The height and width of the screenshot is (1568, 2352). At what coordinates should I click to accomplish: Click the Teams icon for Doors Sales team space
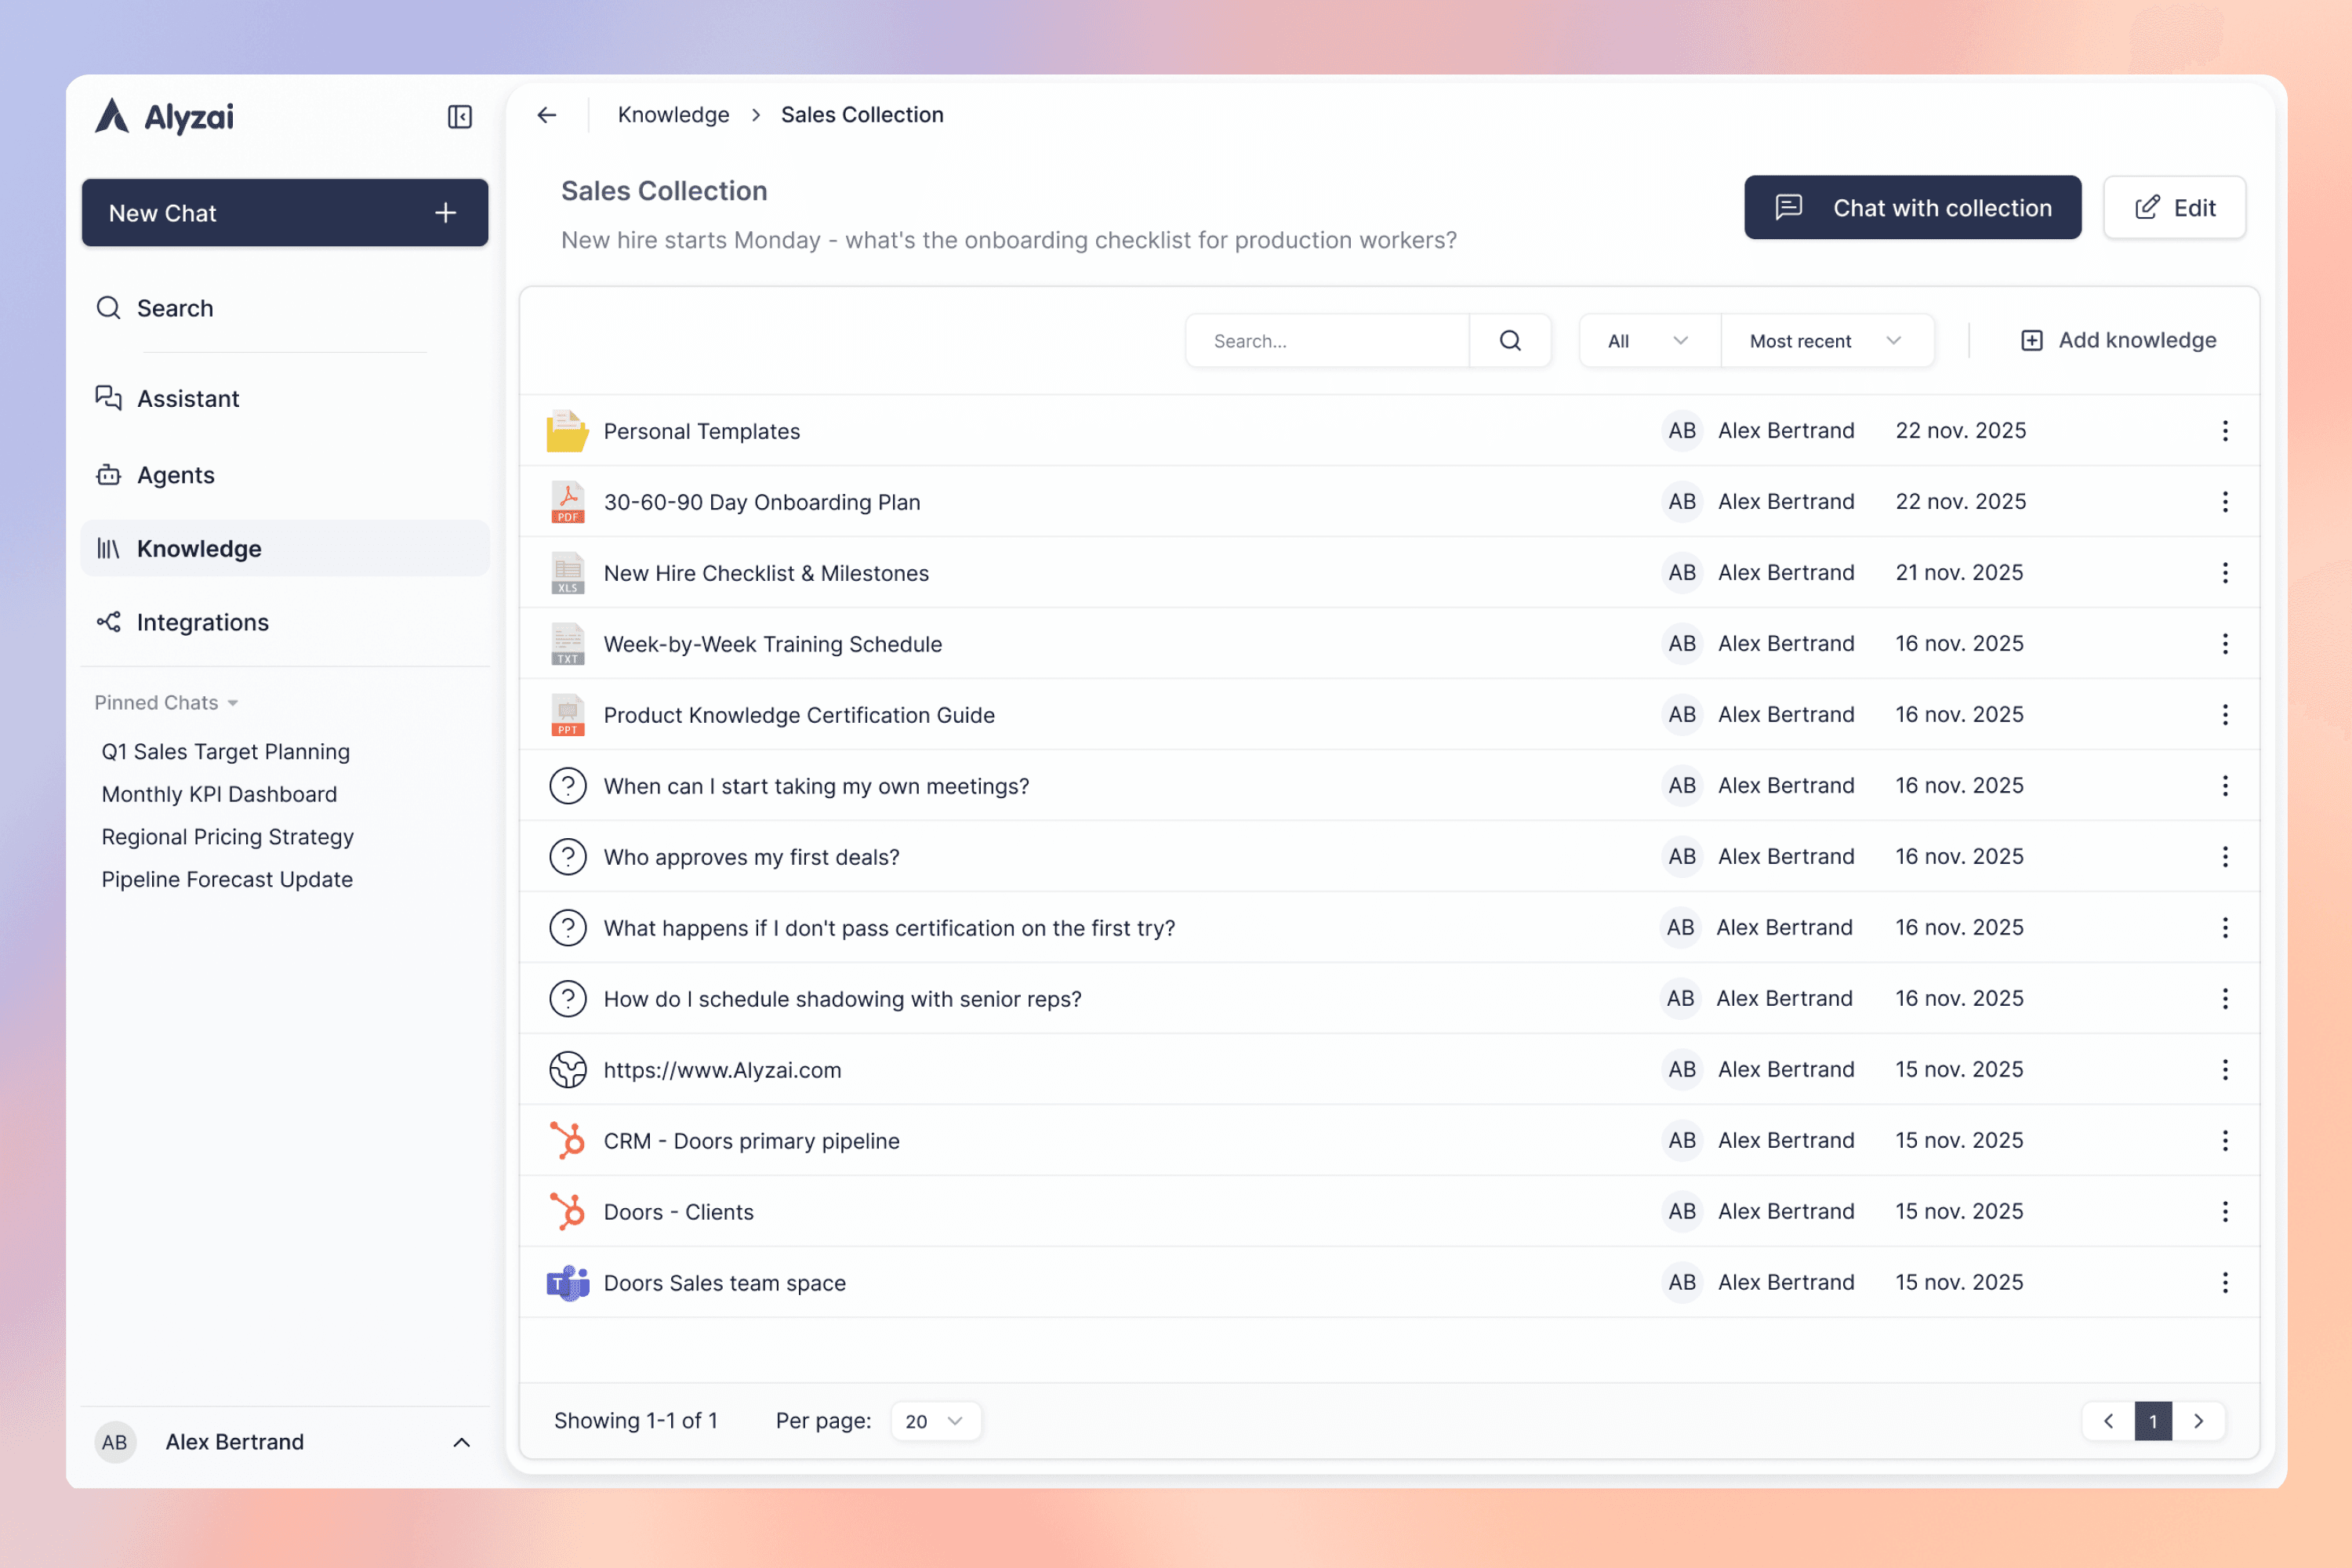click(568, 1283)
